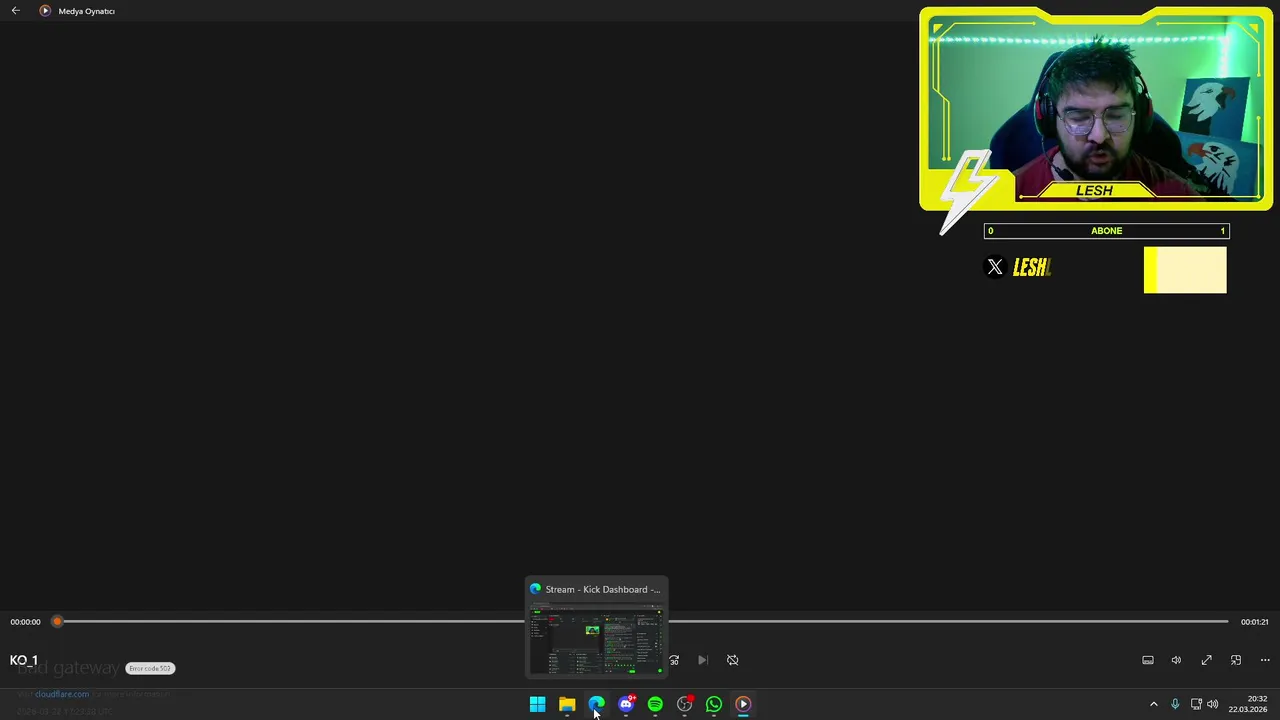This screenshot has height=720, width=1280.
Task: Open the clock and date panel
Action: point(1248,704)
